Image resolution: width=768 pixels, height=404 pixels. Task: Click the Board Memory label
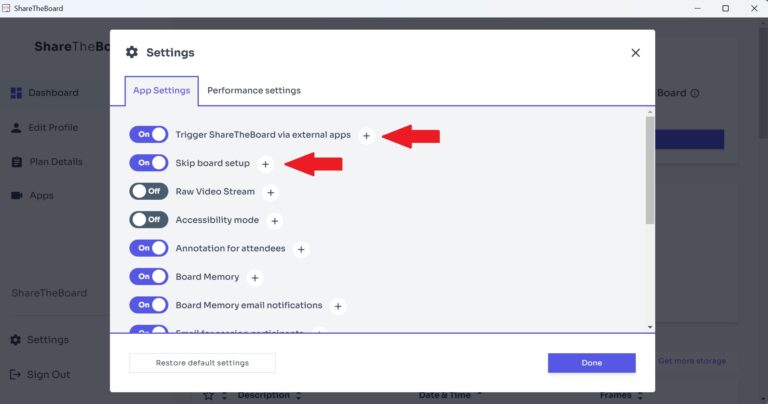[207, 277]
